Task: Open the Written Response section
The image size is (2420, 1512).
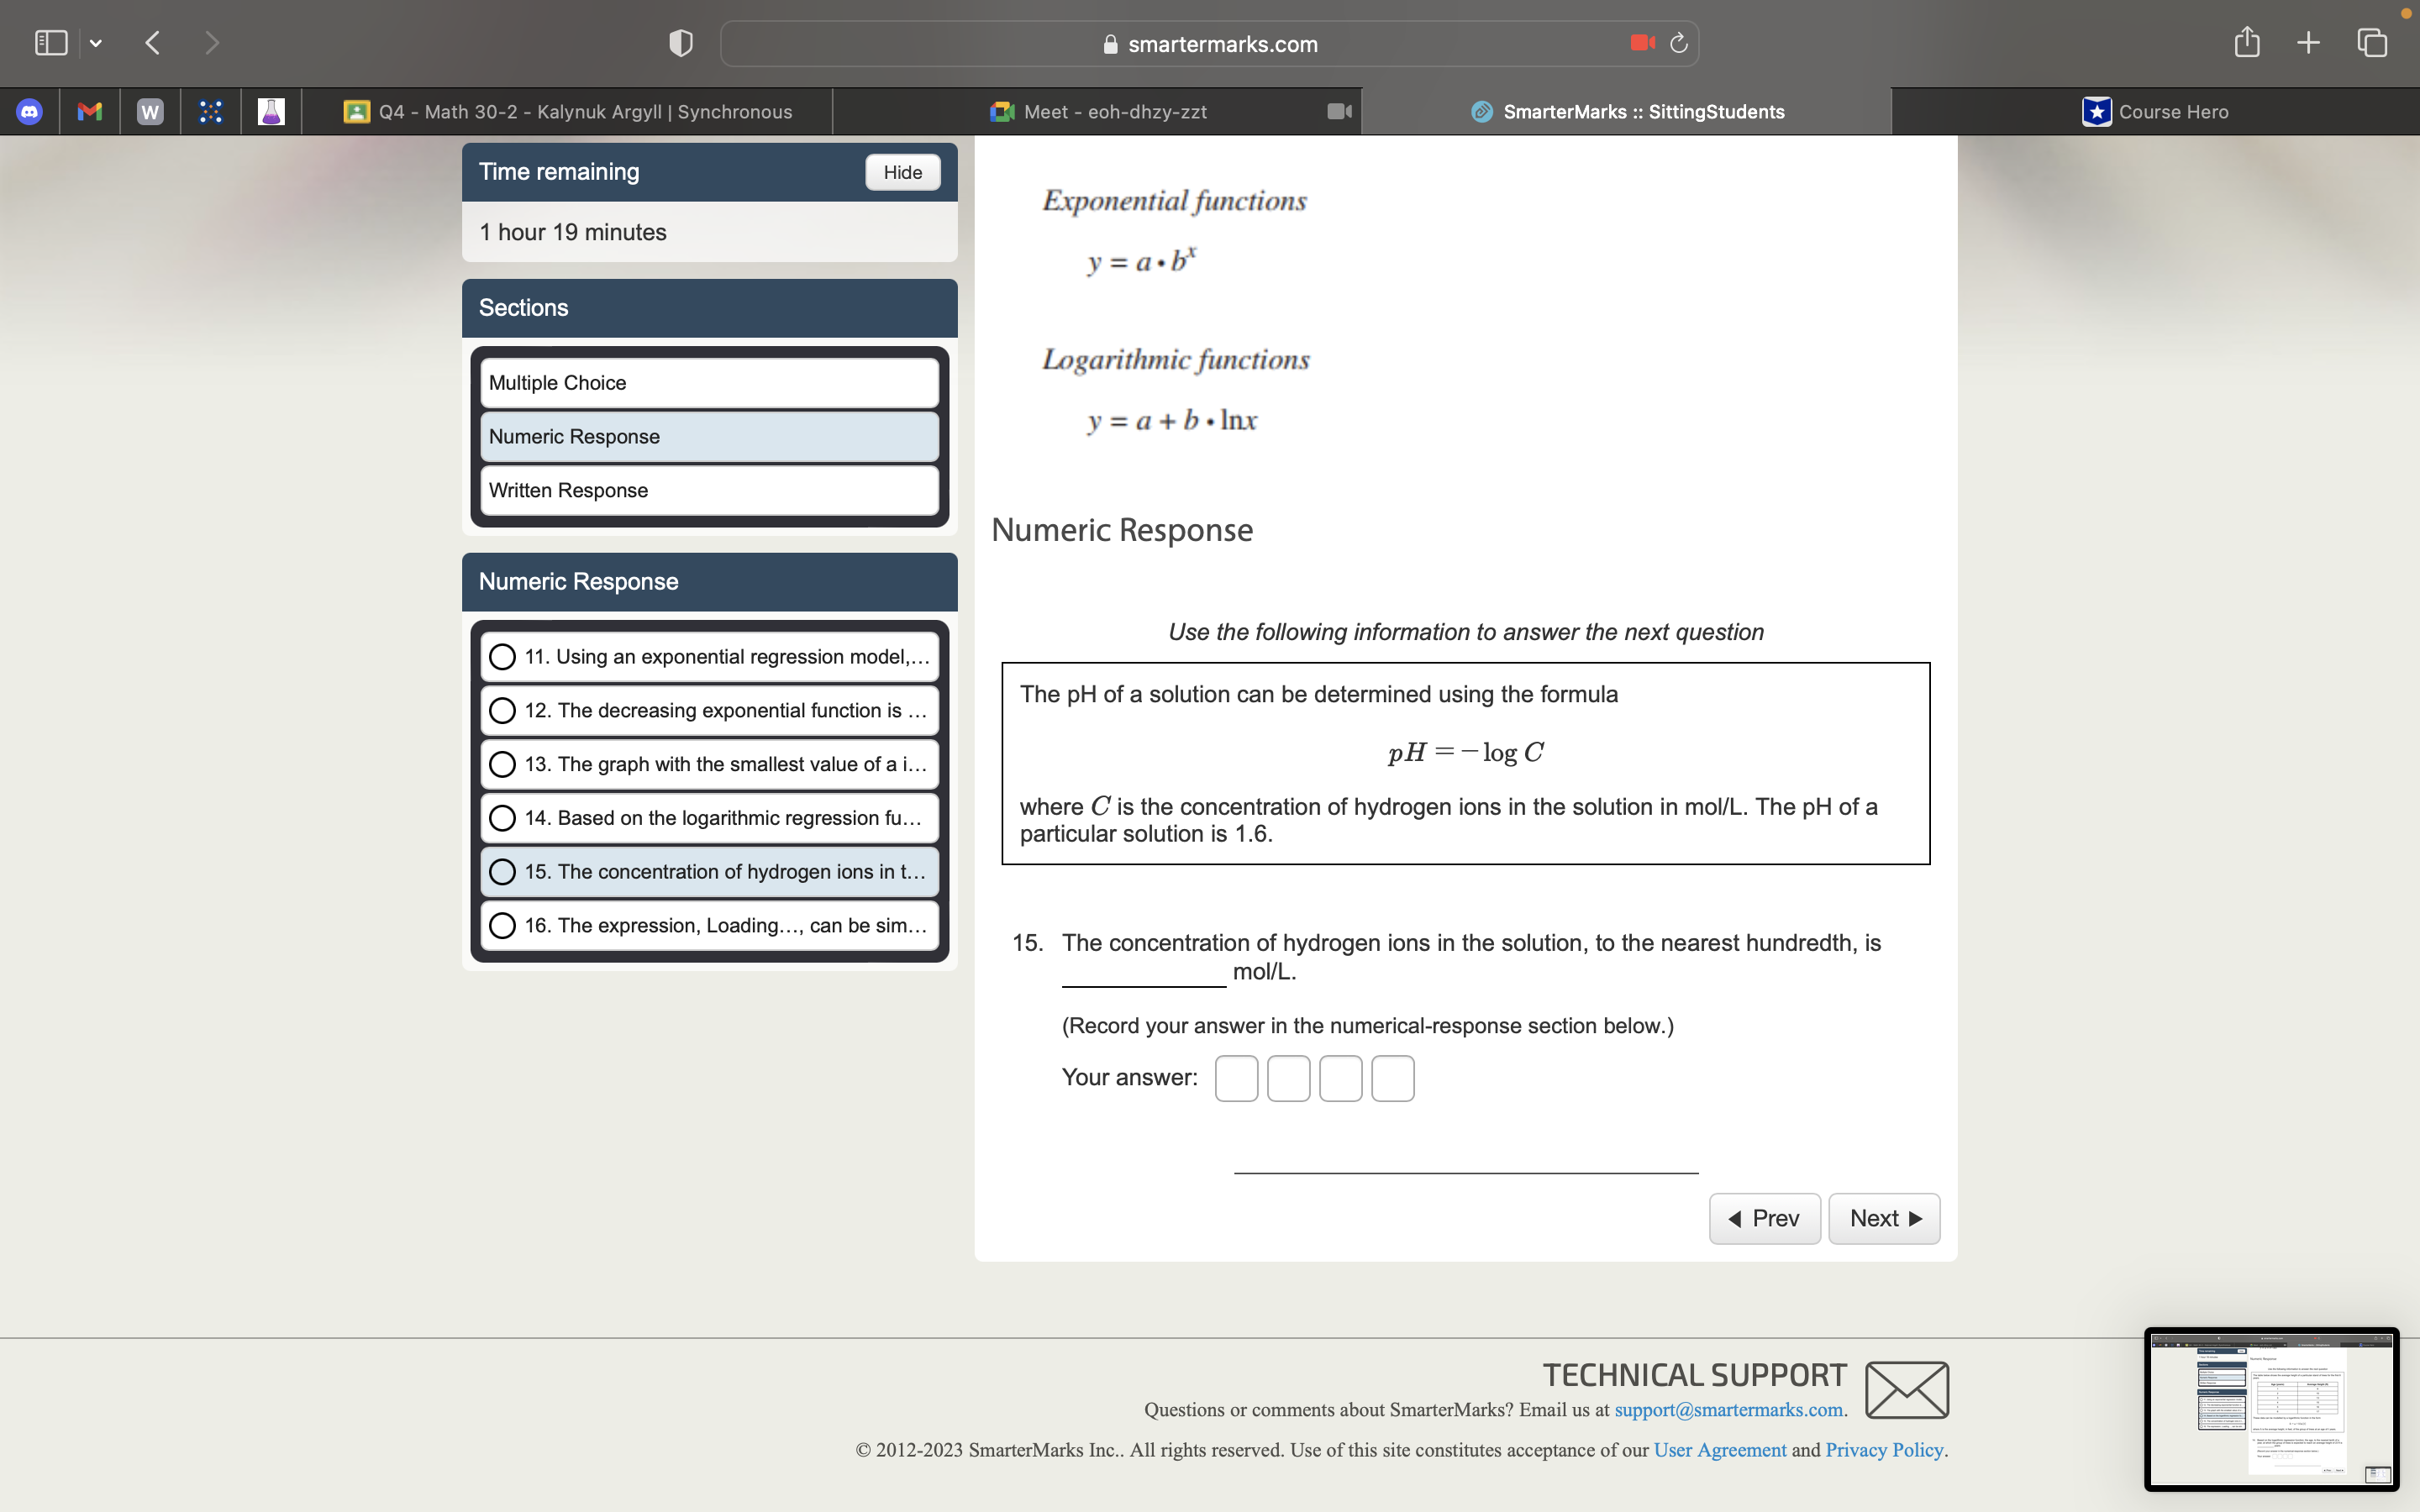Action: pos(709,490)
